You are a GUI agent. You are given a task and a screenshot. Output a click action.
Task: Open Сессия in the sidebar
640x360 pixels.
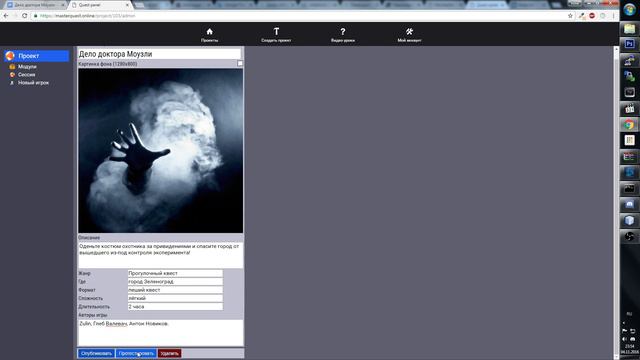click(27, 75)
